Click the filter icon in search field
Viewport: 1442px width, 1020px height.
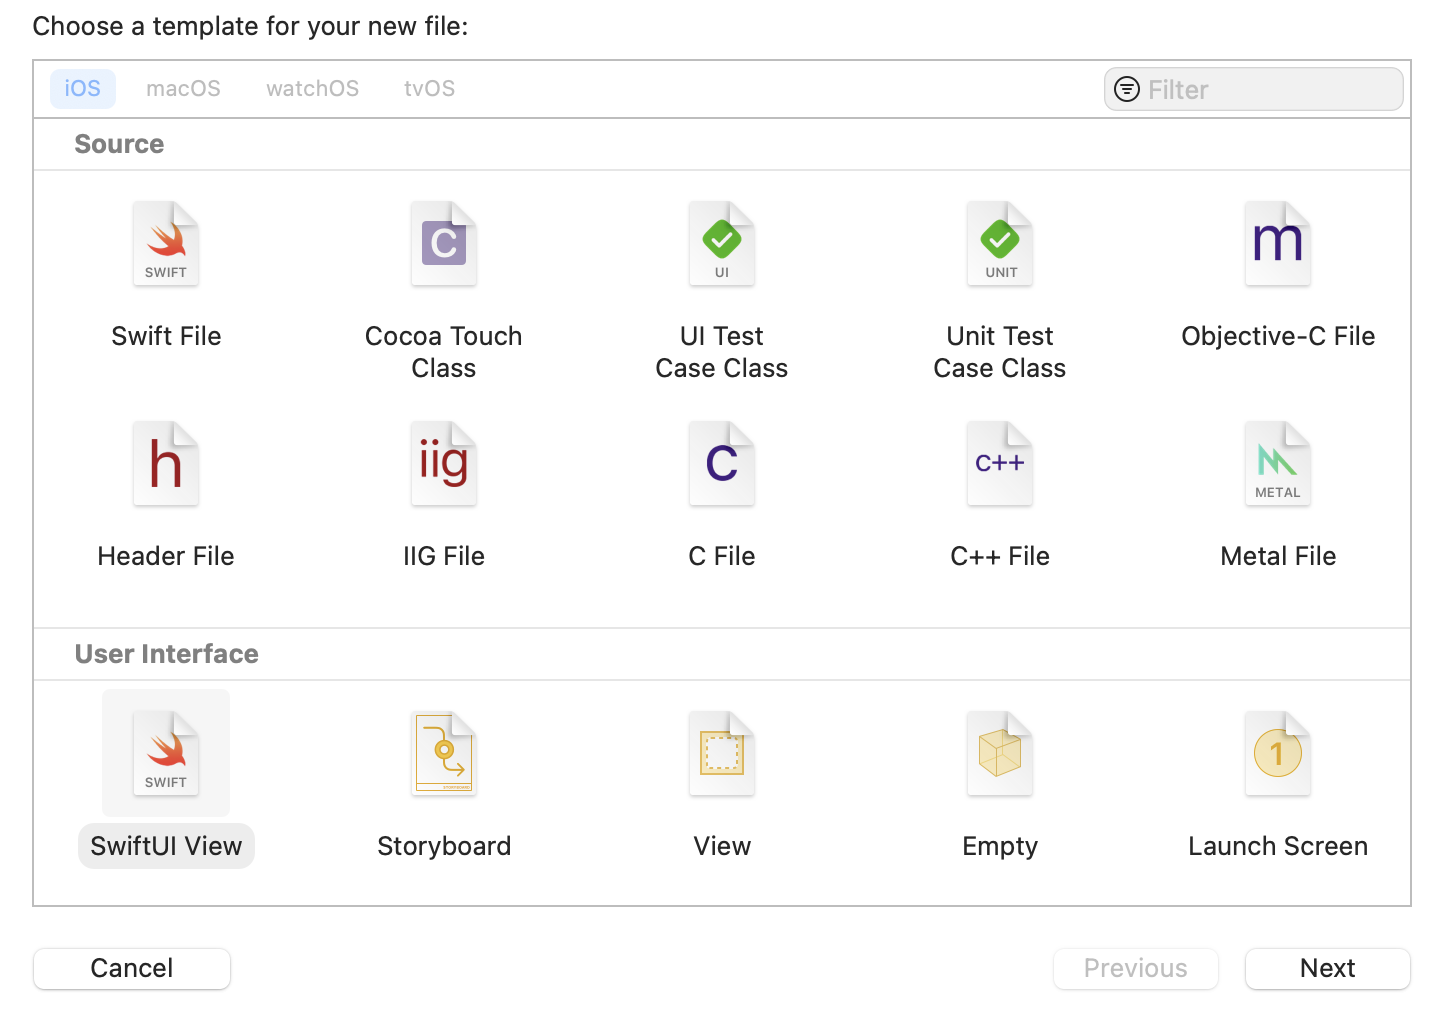coord(1127,89)
